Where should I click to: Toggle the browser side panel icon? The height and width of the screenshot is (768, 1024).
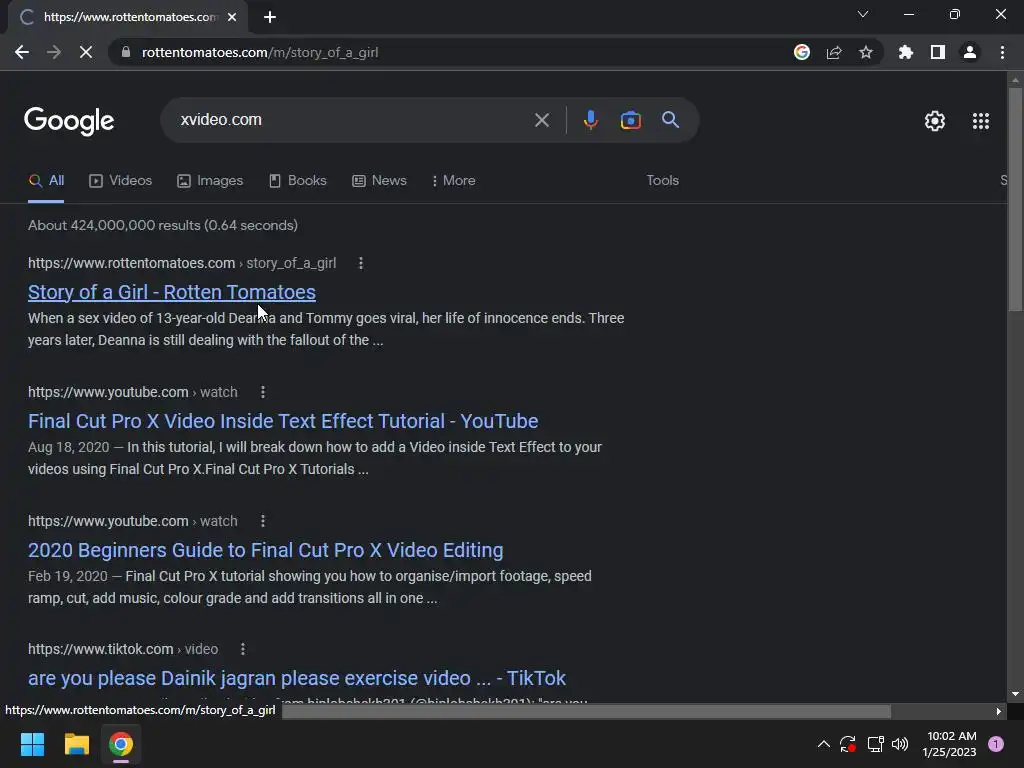pos(938,52)
